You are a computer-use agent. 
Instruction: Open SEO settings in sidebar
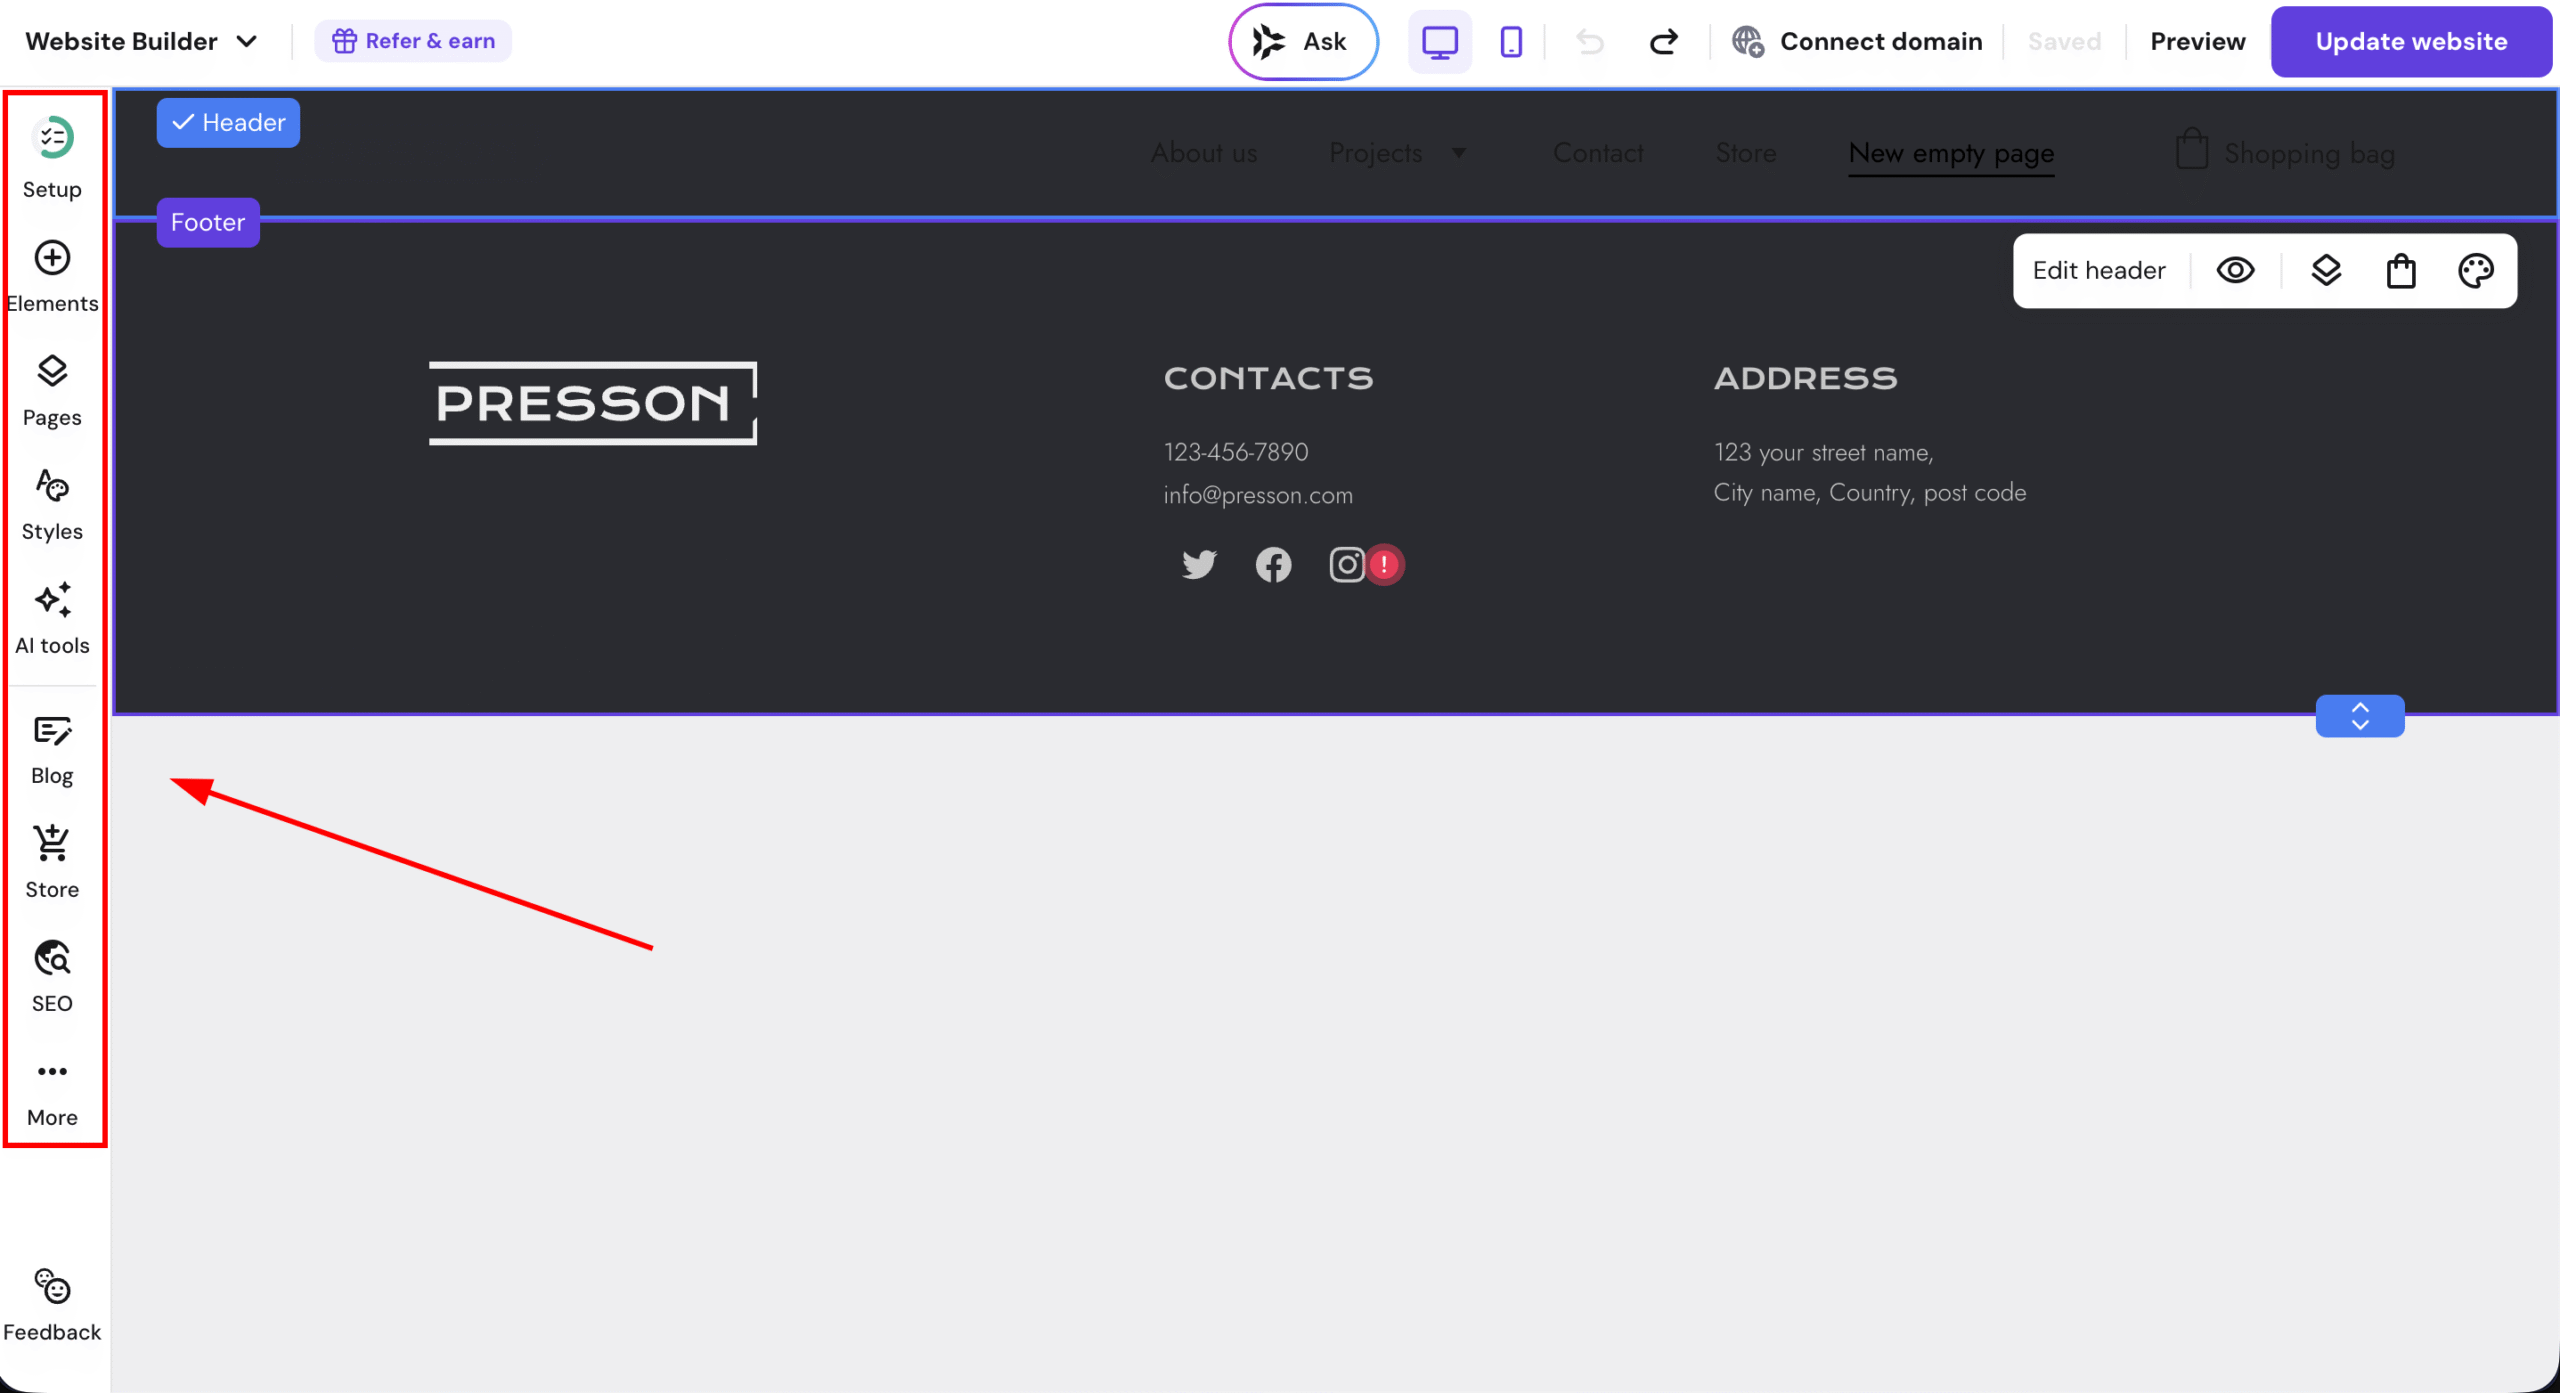point(52,975)
